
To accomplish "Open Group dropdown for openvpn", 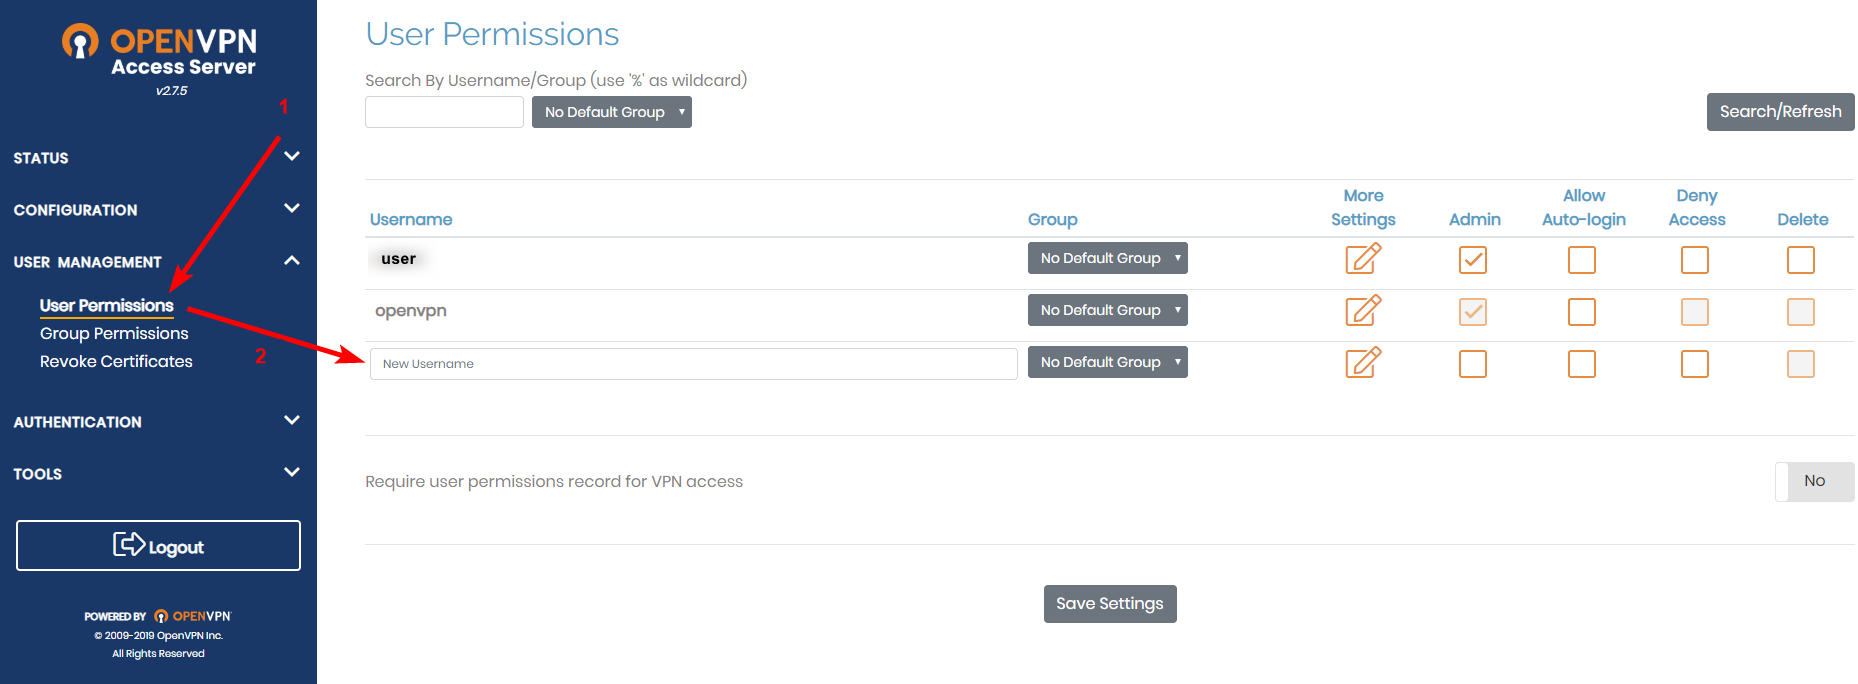I will pyautogui.click(x=1108, y=310).
